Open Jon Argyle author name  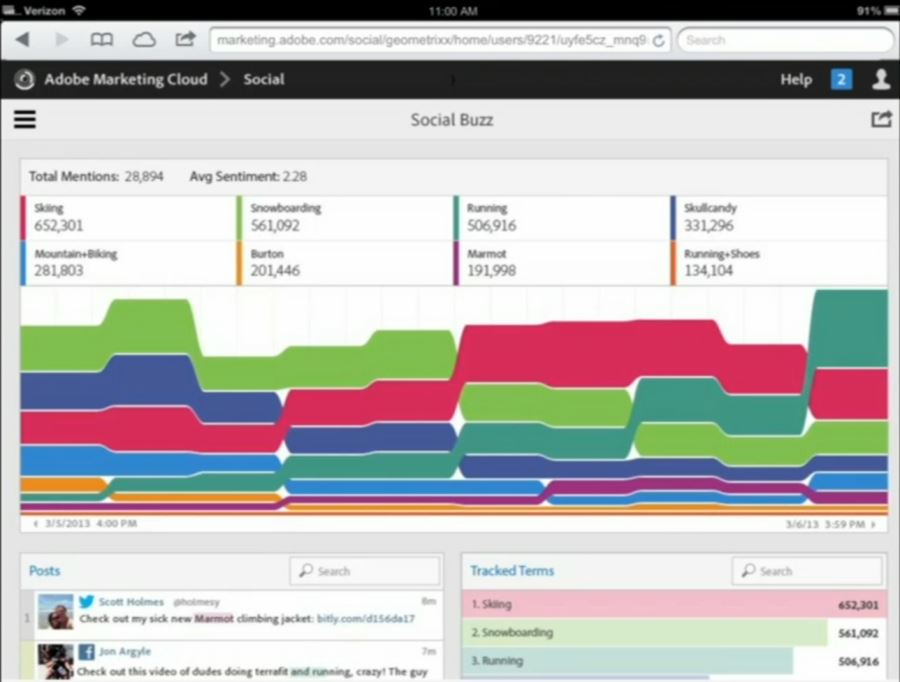click(x=125, y=651)
